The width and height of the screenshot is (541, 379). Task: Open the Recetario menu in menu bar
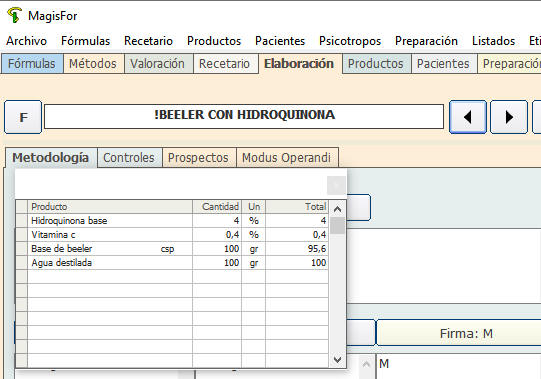148,41
